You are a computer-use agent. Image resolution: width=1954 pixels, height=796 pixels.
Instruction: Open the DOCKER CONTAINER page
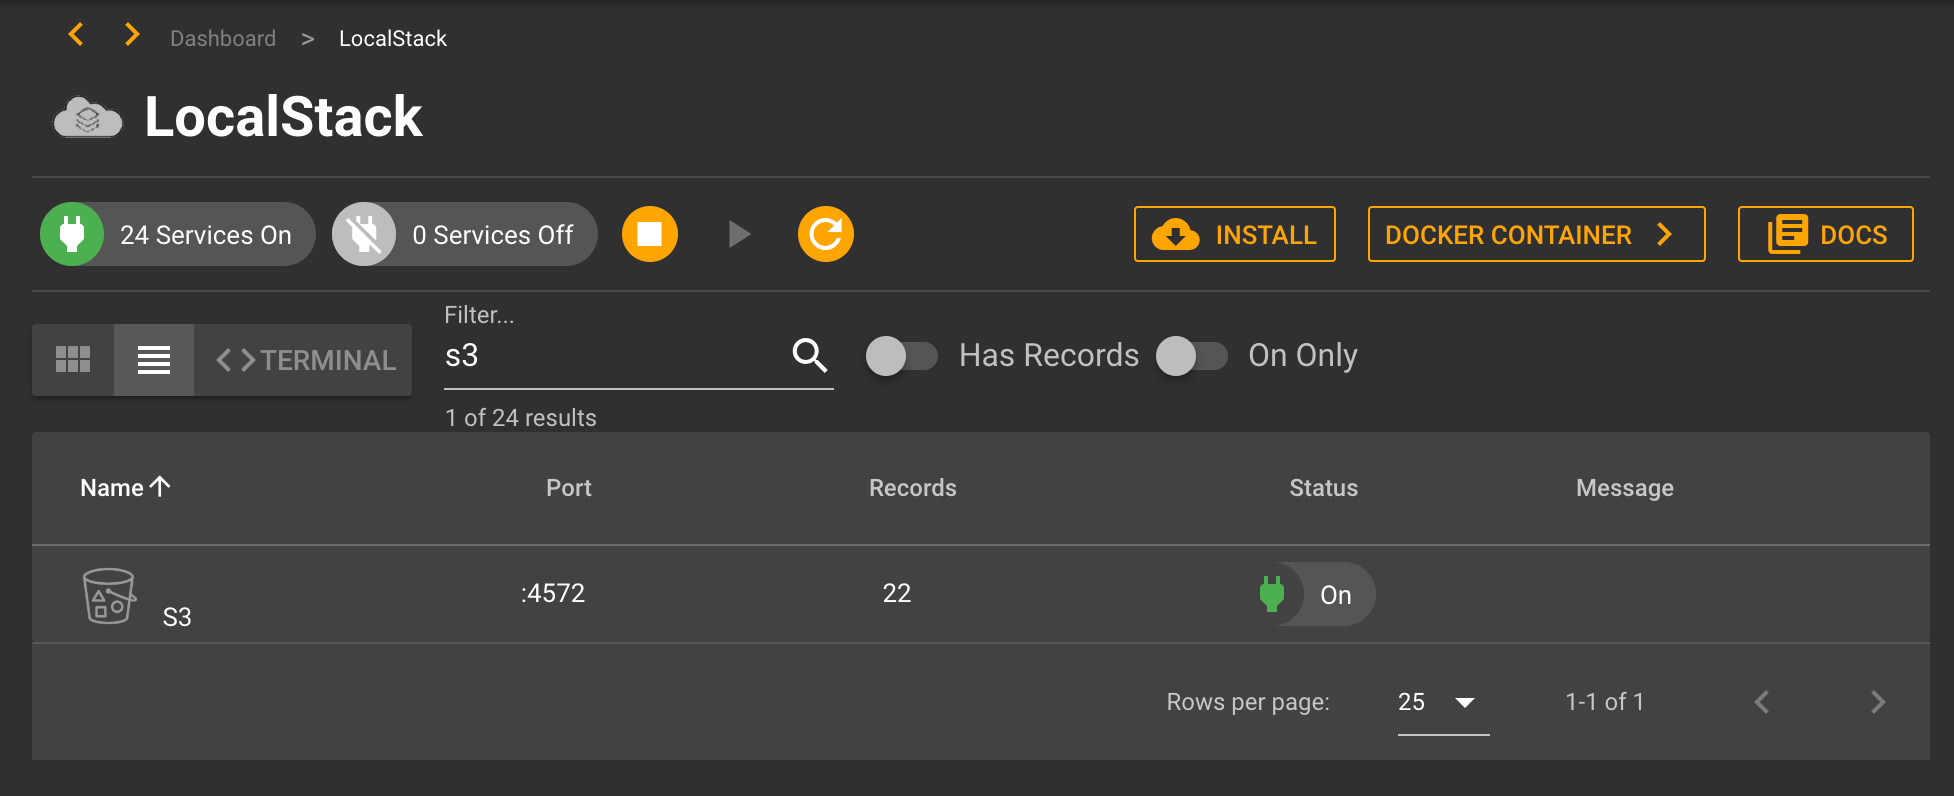click(1537, 234)
